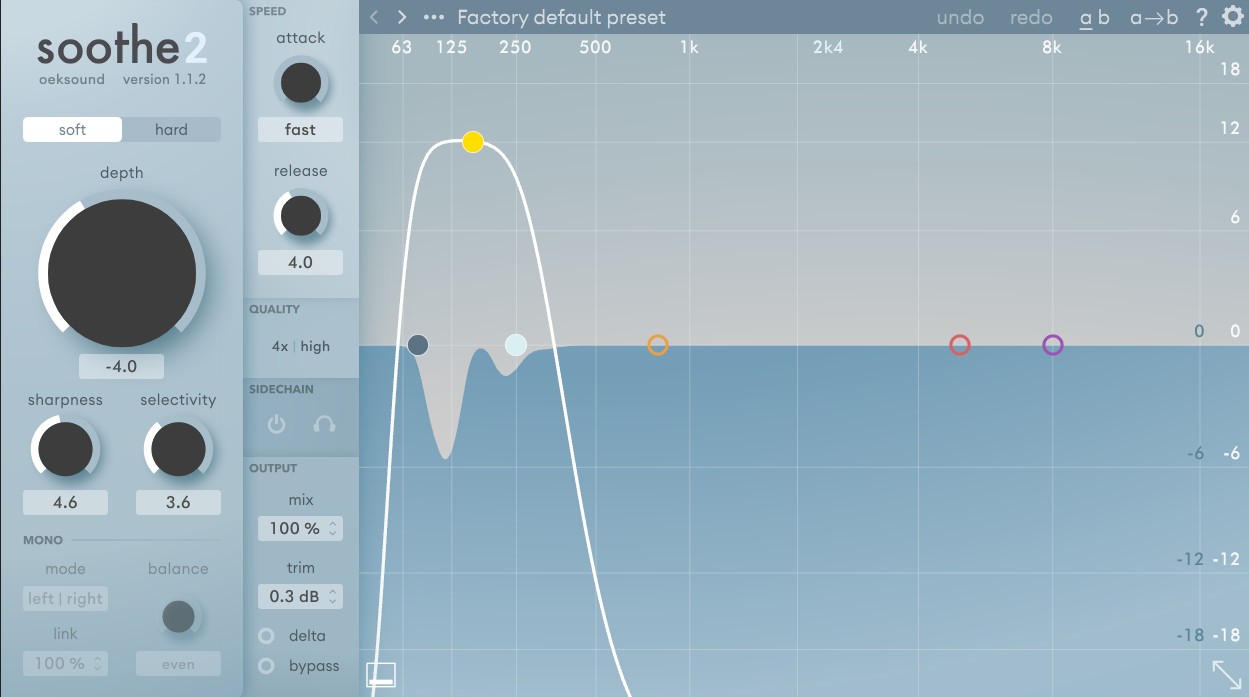Click the help question mark icon
The height and width of the screenshot is (697, 1249).
[x=1202, y=17]
